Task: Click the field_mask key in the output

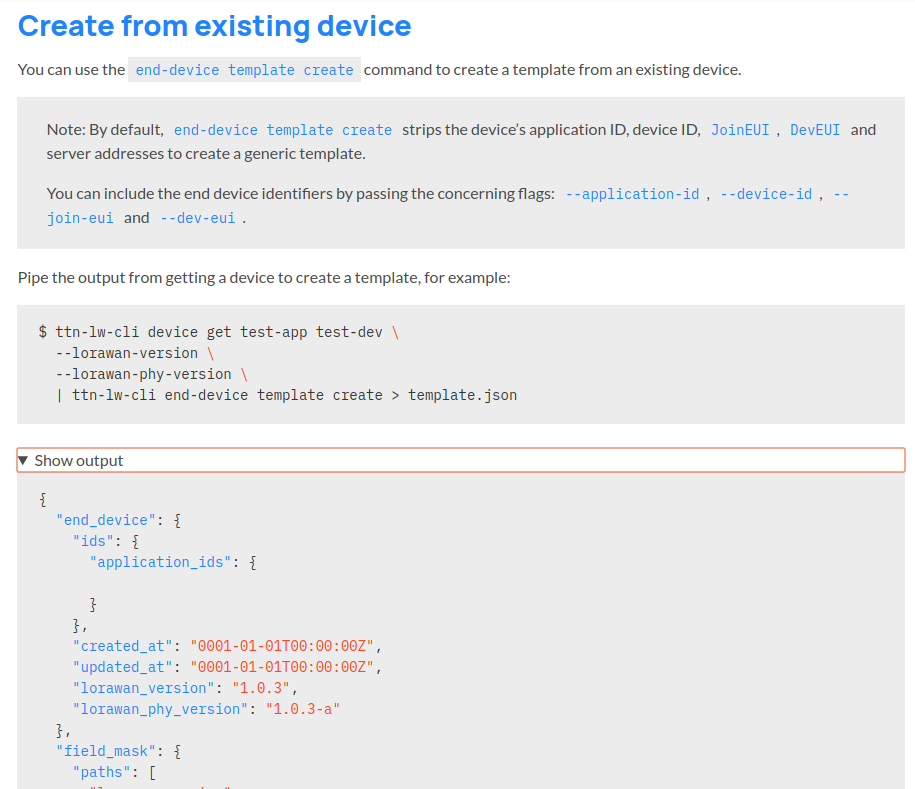Action: tap(106, 750)
